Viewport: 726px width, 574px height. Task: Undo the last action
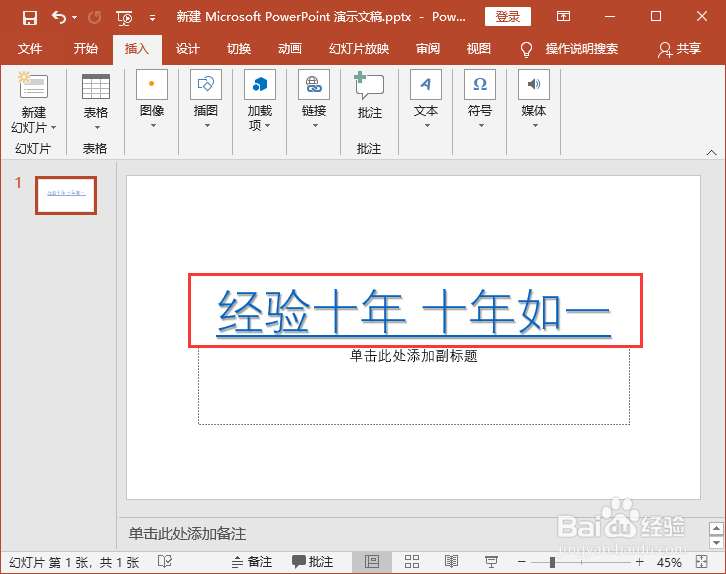[x=59, y=18]
